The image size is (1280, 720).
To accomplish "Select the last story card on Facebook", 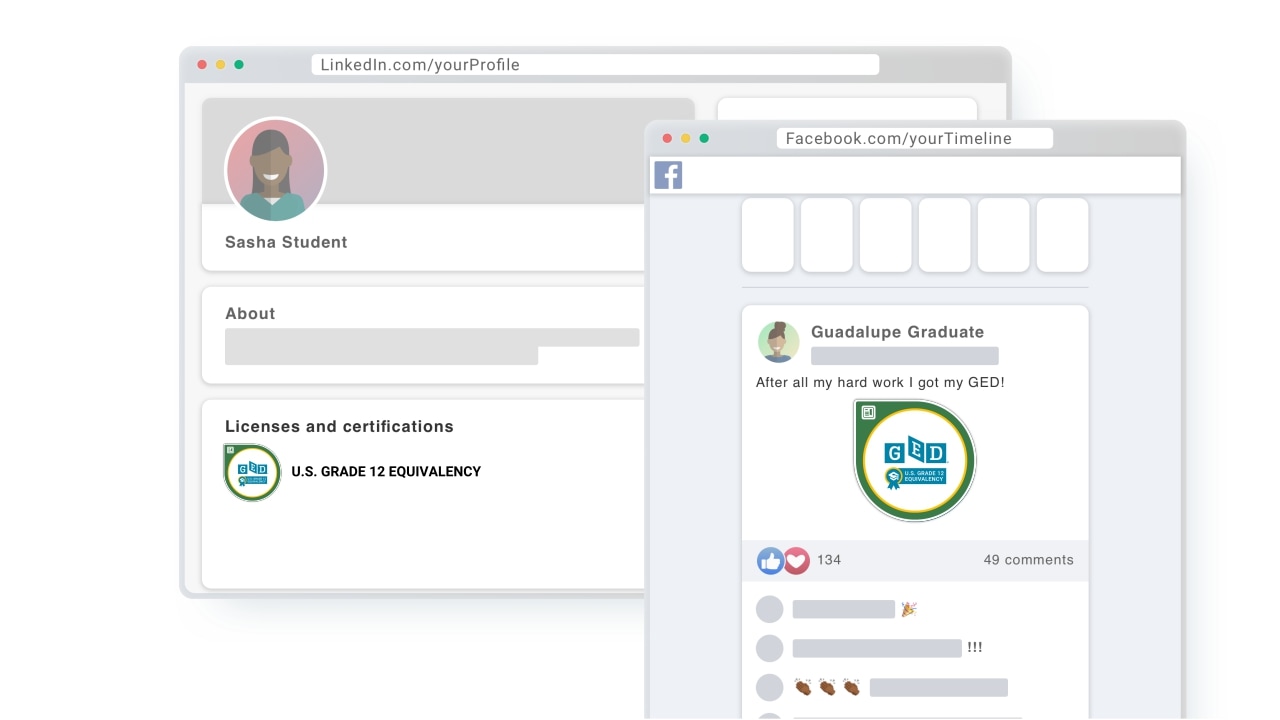I will (x=1062, y=235).
